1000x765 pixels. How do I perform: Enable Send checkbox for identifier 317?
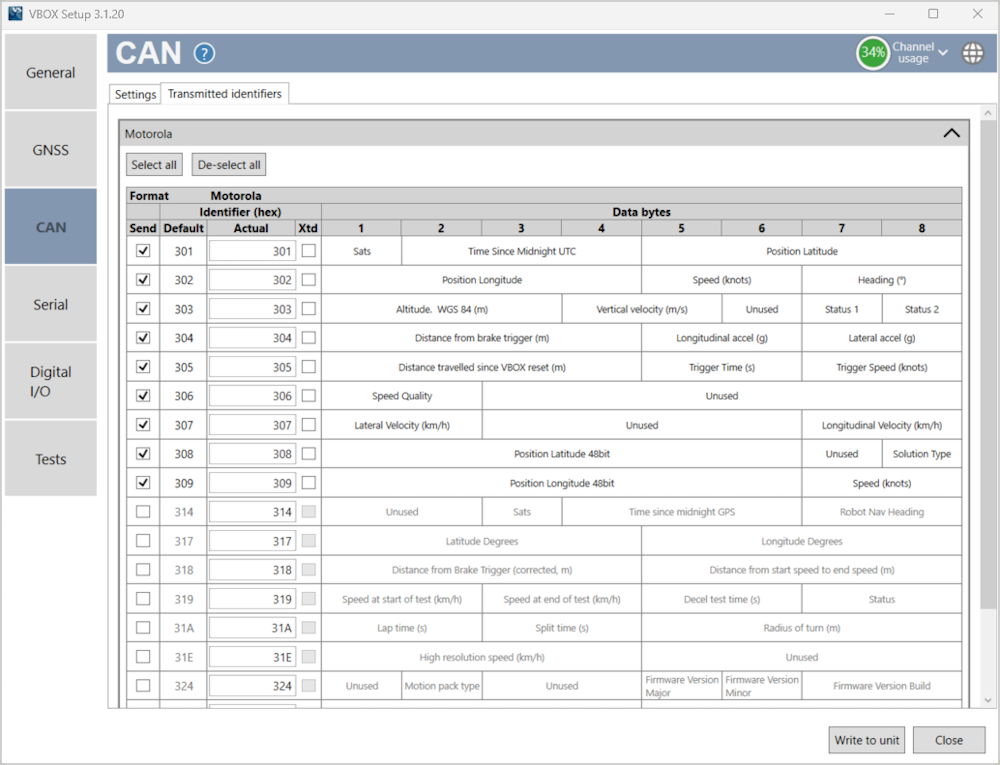point(143,541)
